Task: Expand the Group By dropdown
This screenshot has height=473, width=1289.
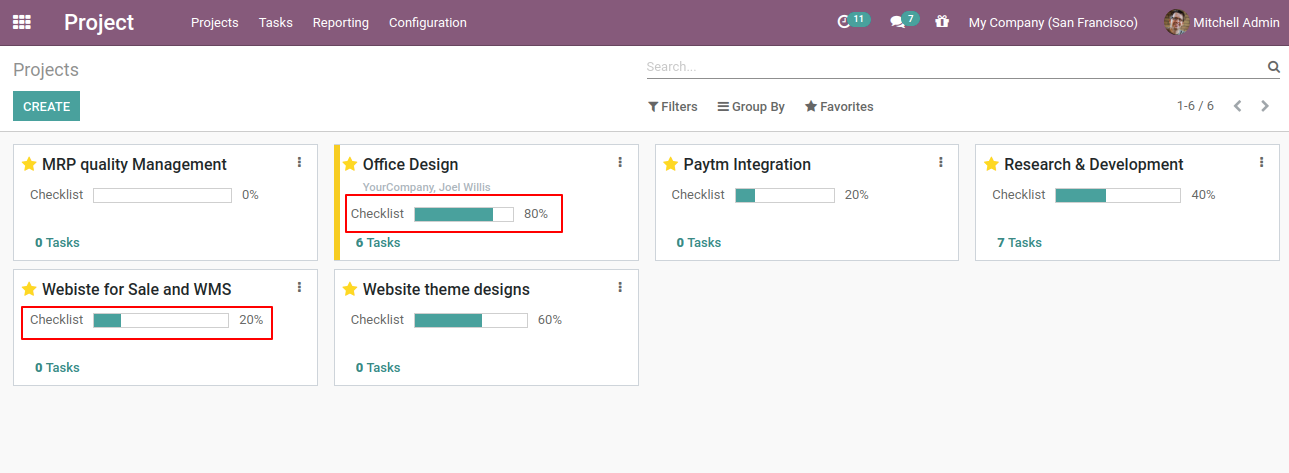Action: pyautogui.click(x=751, y=106)
